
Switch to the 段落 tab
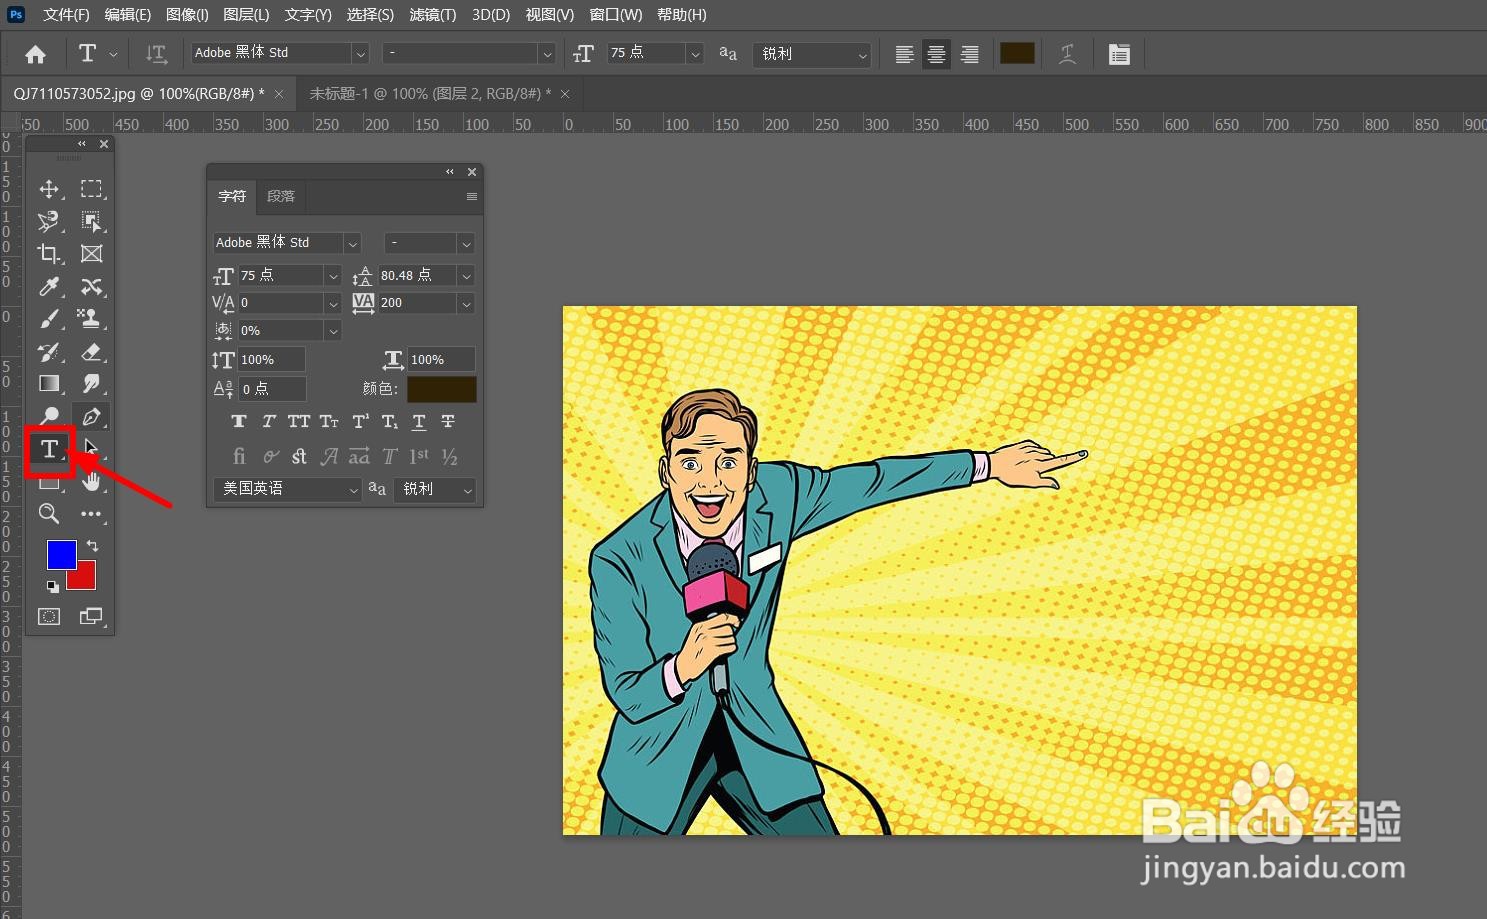tap(281, 196)
